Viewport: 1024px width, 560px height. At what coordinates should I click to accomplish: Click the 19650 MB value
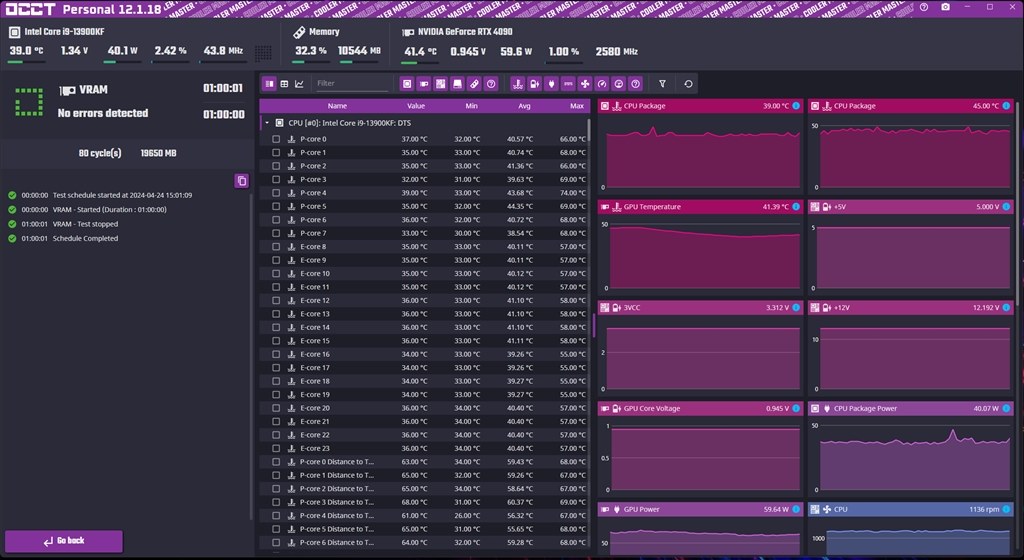158,153
